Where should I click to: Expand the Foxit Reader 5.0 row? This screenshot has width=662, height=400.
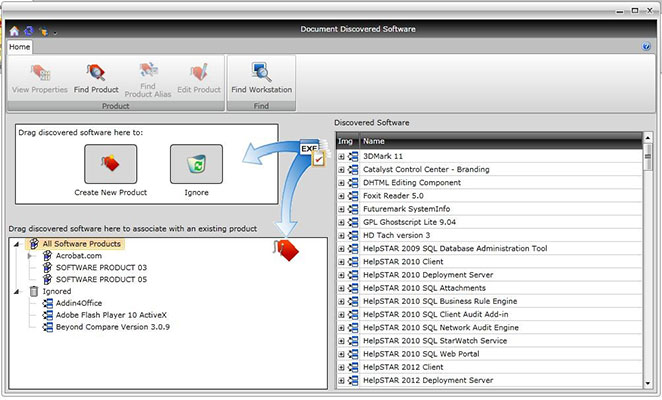pos(341,196)
